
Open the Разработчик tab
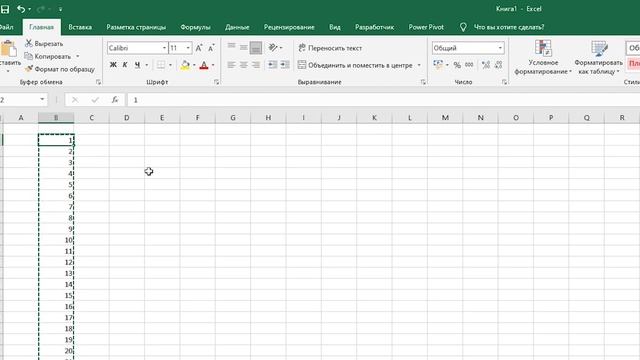pos(374,27)
